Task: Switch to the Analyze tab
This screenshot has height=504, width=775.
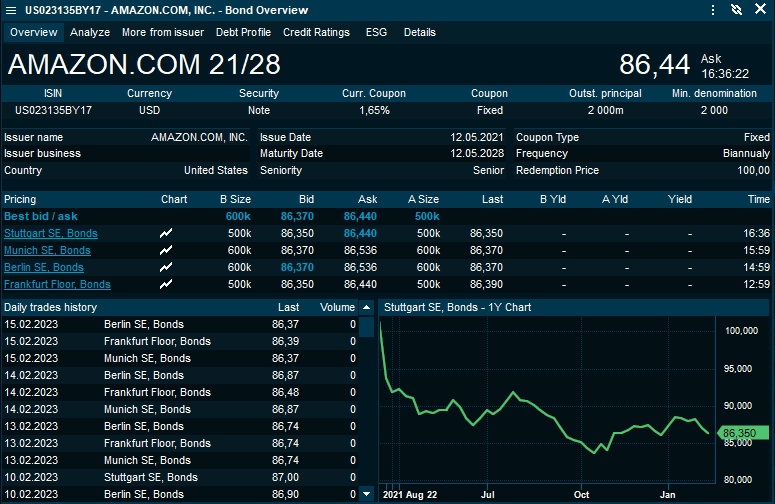Action: click(90, 32)
